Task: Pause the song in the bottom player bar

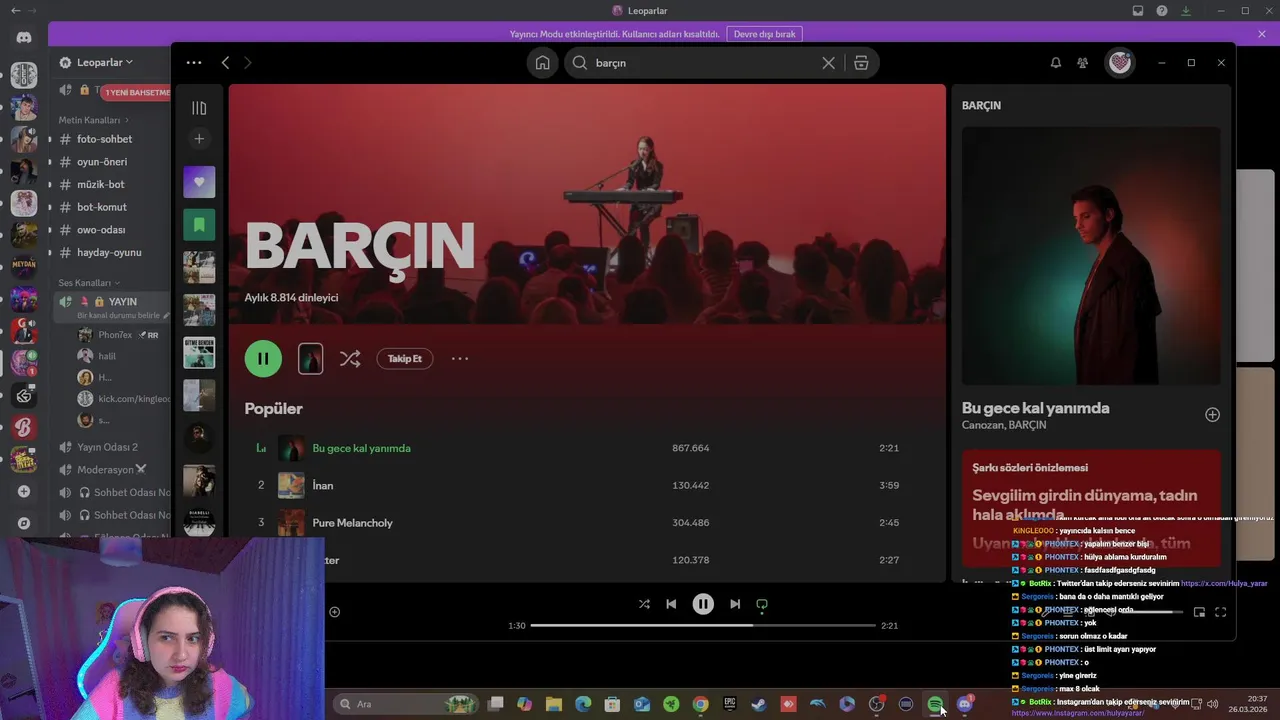Action: [703, 604]
